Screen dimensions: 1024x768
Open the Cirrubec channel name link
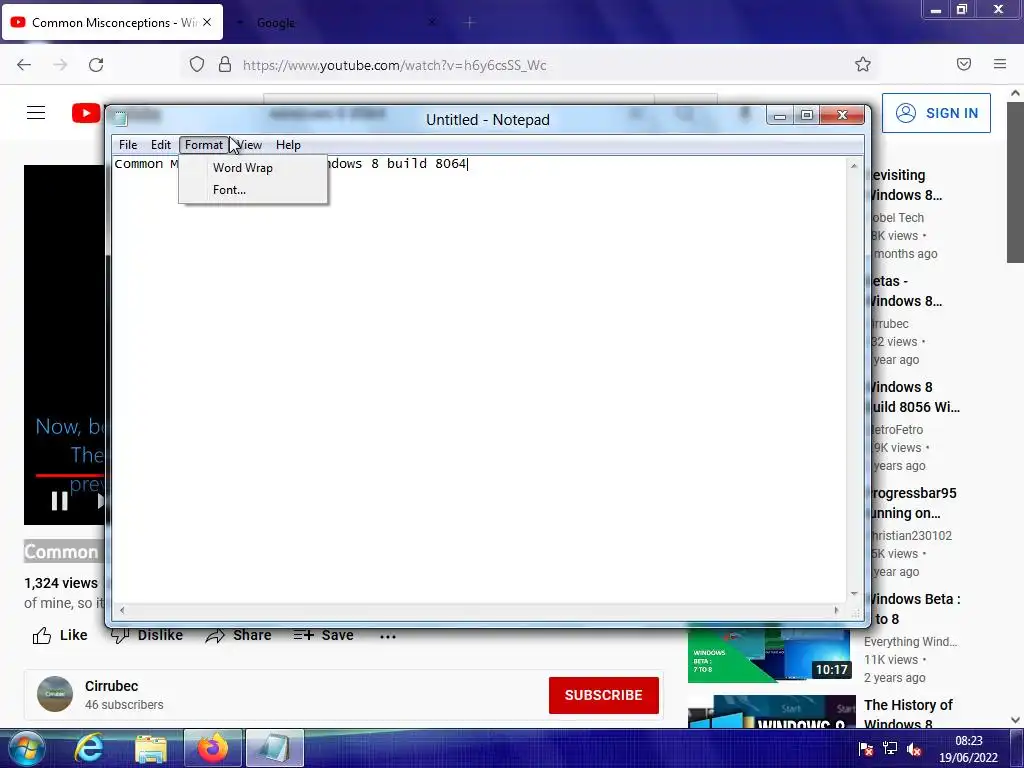point(112,686)
